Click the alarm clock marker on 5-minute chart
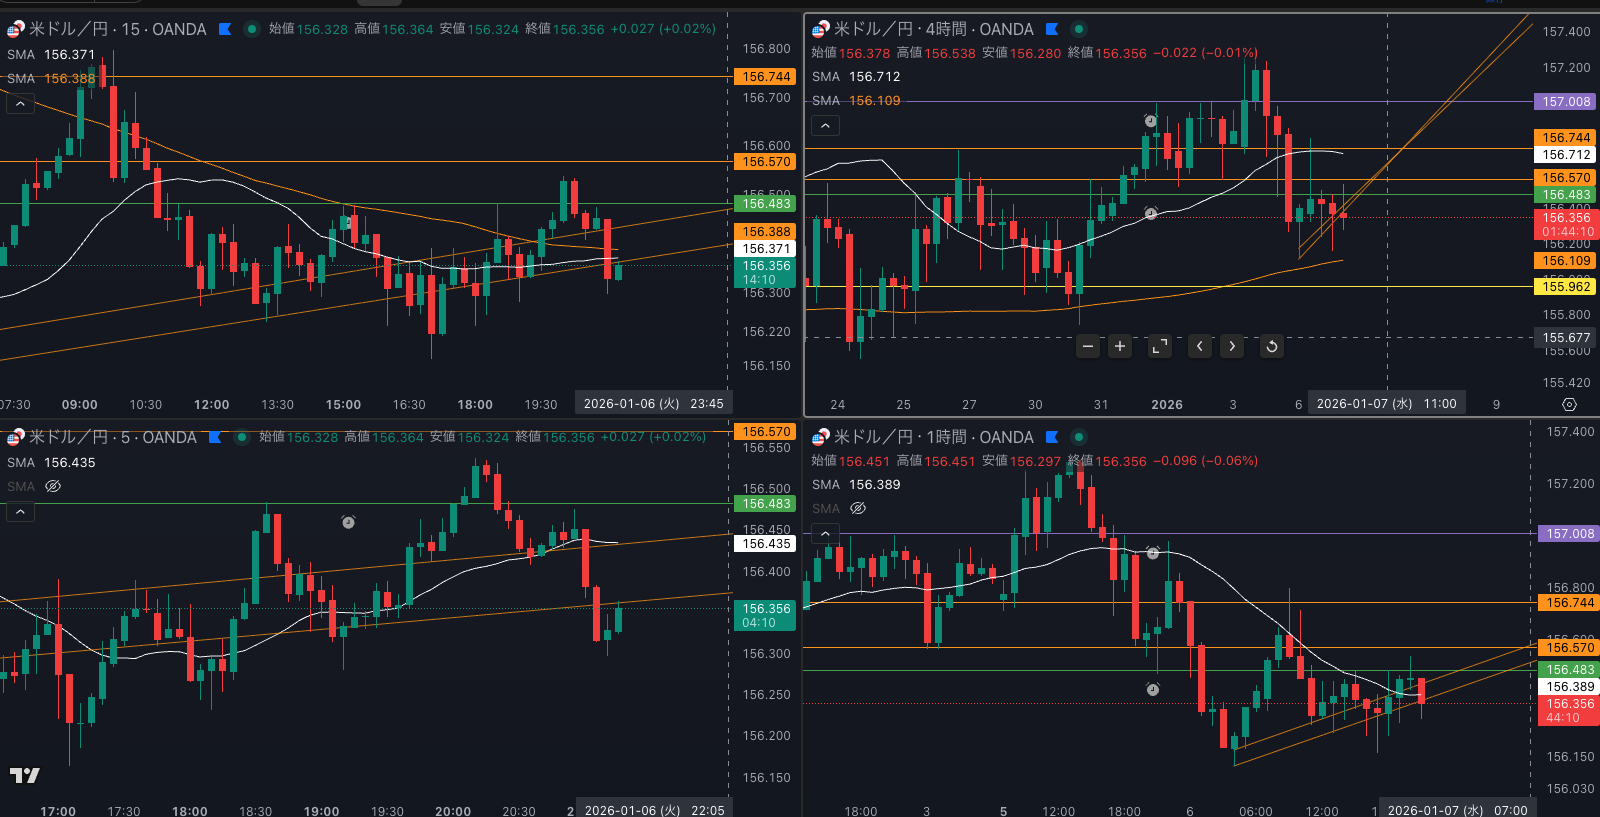The width and height of the screenshot is (1600, 817). (x=348, y=522)
